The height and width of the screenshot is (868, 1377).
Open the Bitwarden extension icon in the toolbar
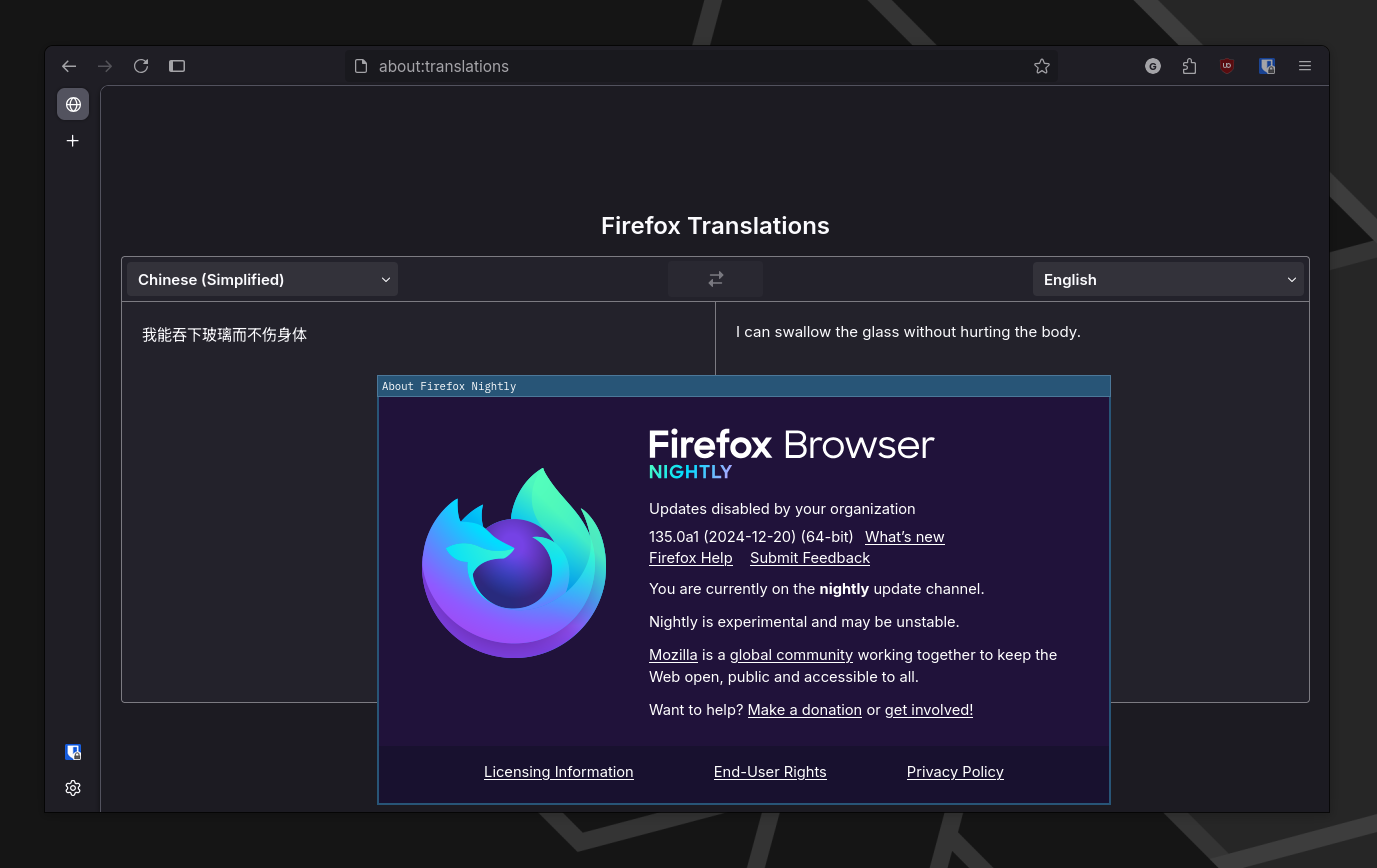point(1267,66)
